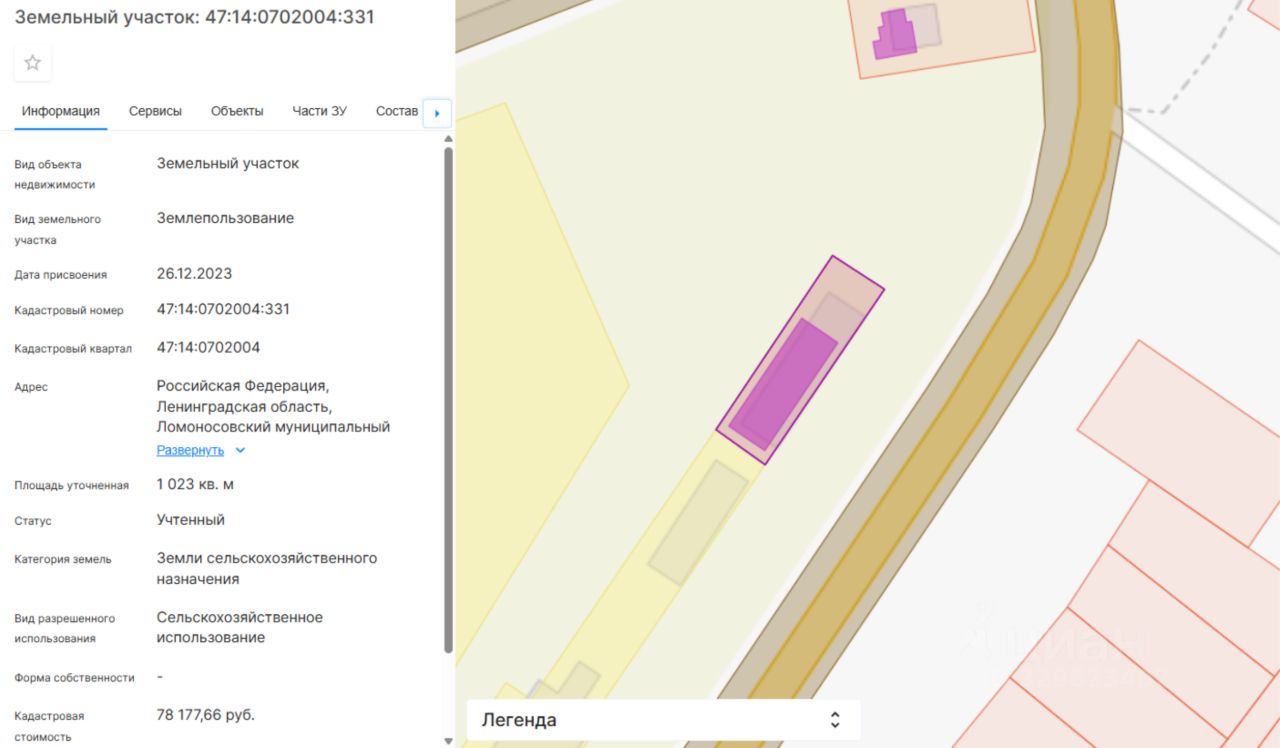Image resolution: width=1280 pixels, height=748 pixels.
Task: Click the magenta building inside selected parcel
Action: click(x=783, y=383)
